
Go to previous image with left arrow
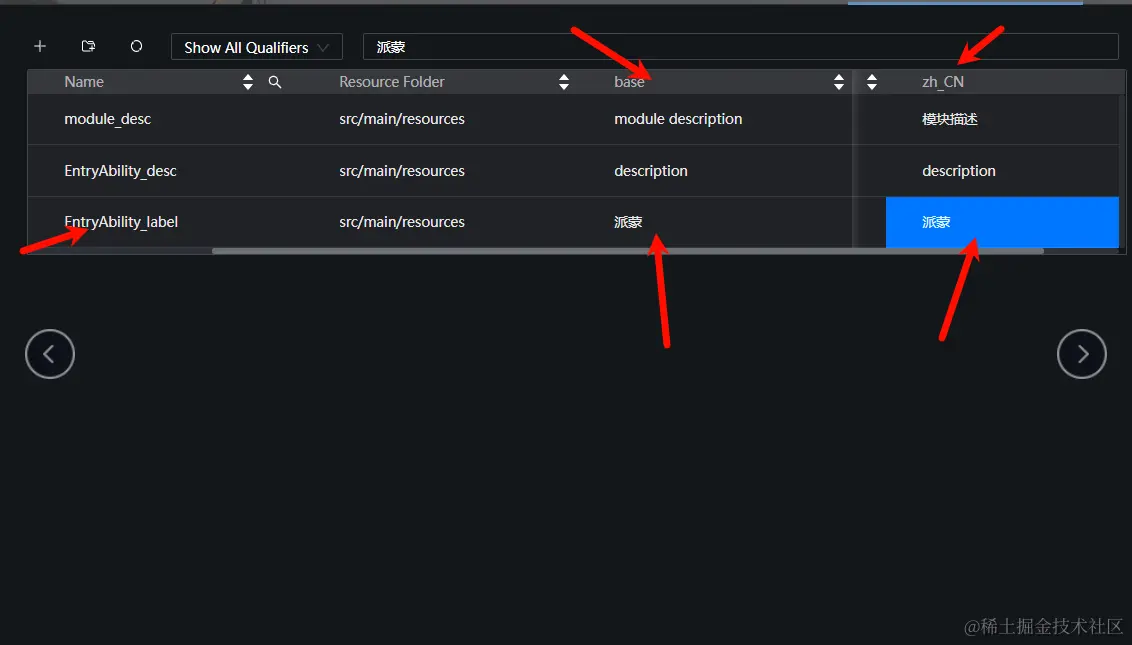click(50, 354)
